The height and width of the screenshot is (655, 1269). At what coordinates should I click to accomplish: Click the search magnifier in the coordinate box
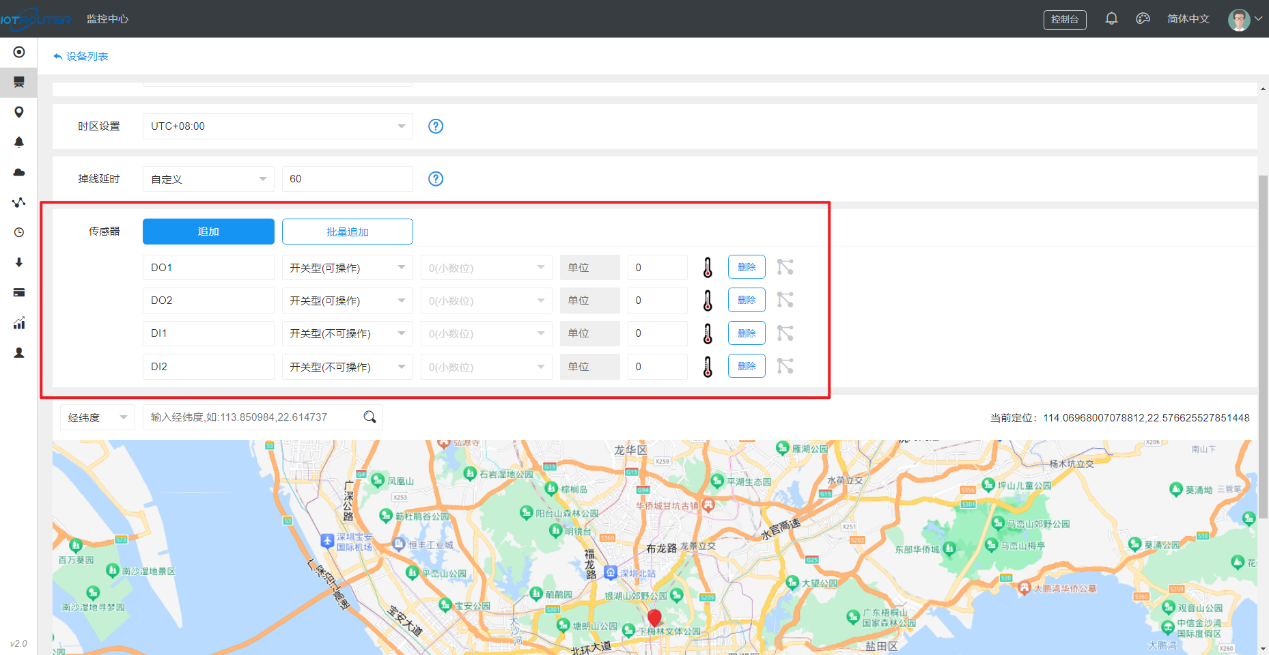coord(369,417)
